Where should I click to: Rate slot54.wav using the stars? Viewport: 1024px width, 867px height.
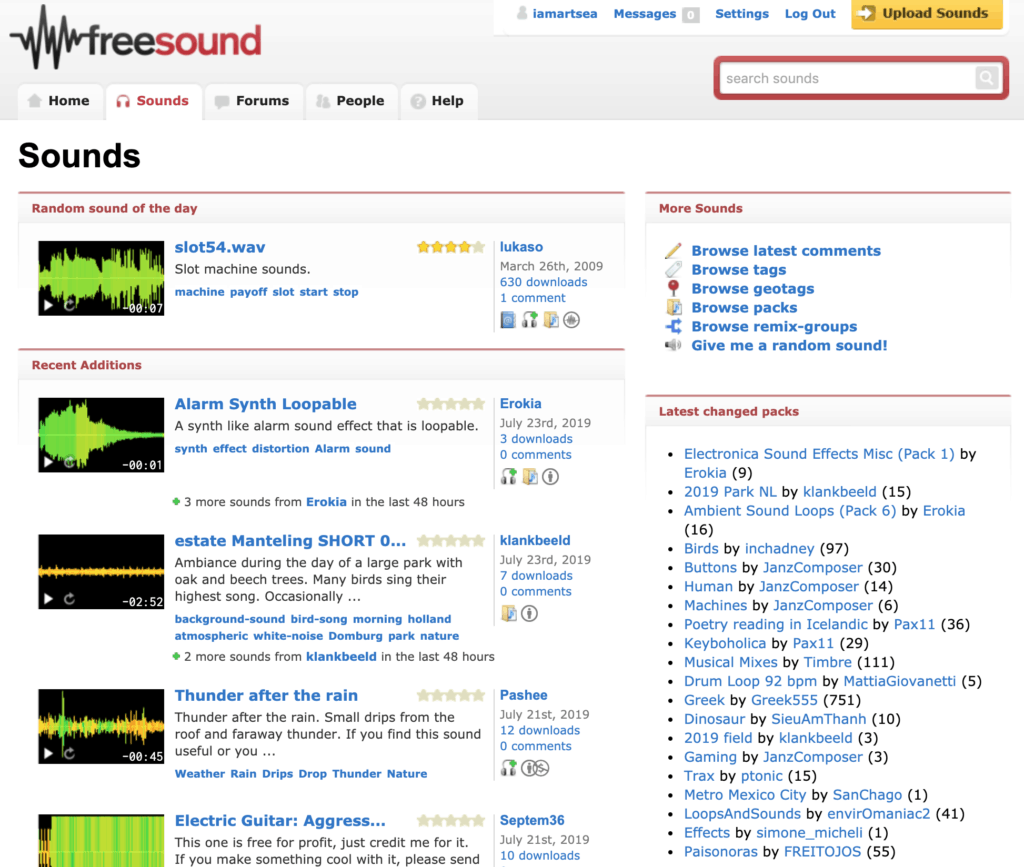[x=451, y=247]
